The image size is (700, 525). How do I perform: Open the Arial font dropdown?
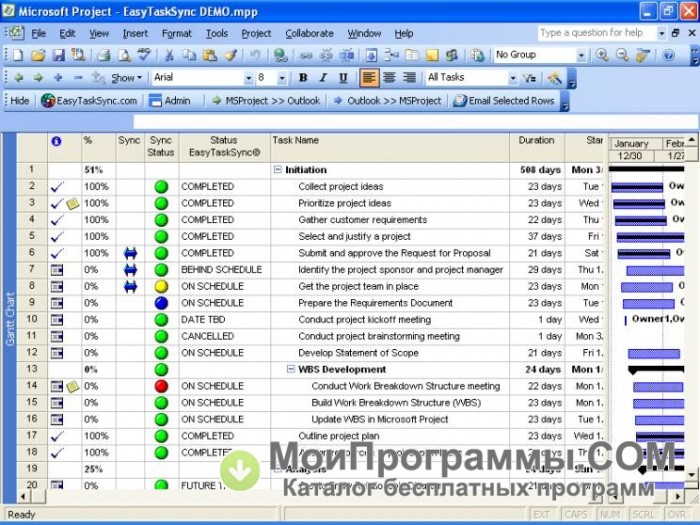coord(248,78)
